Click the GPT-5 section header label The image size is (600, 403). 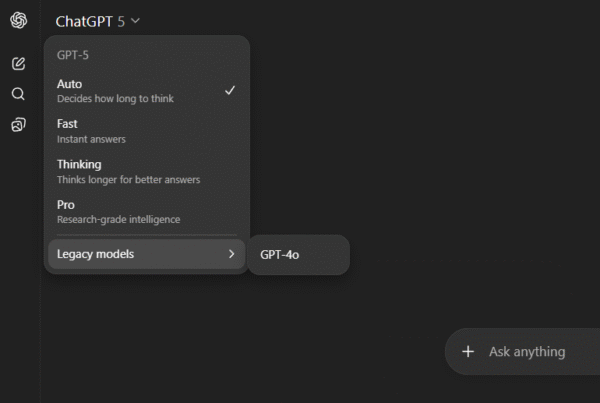(73, 57)
